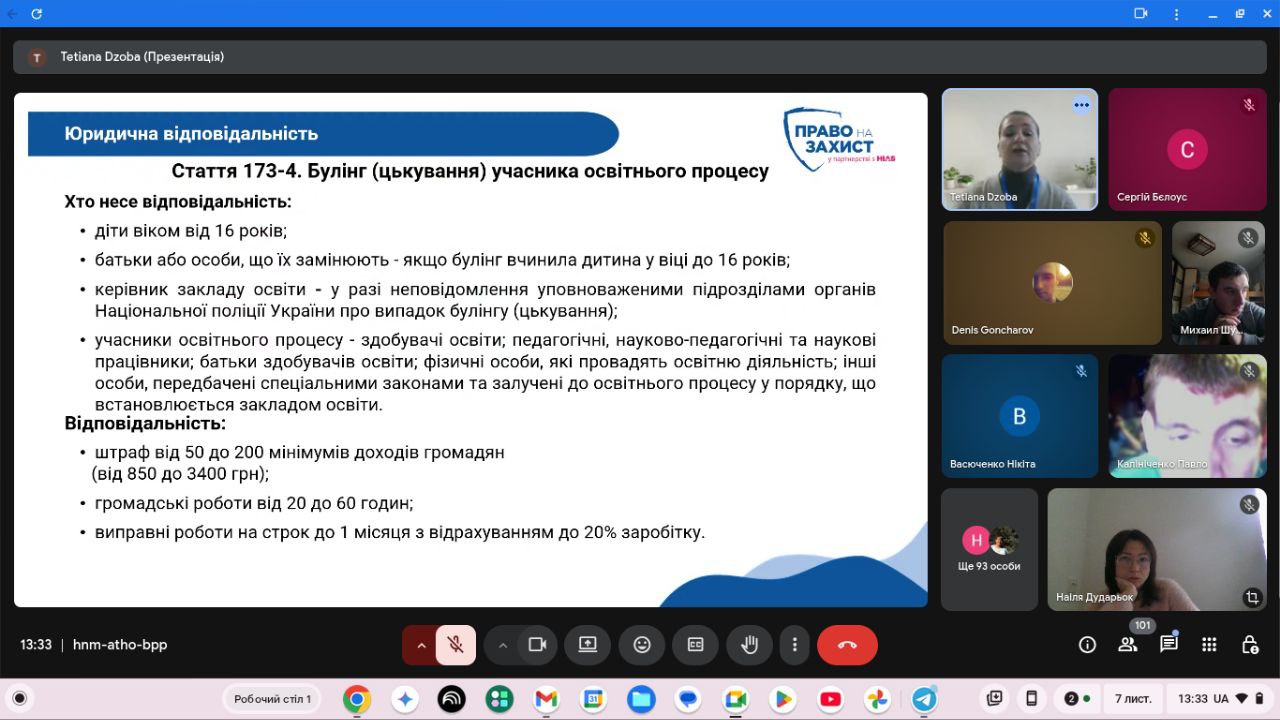Open options on Tetiana Dzoba's video tile

point(1081,105)
